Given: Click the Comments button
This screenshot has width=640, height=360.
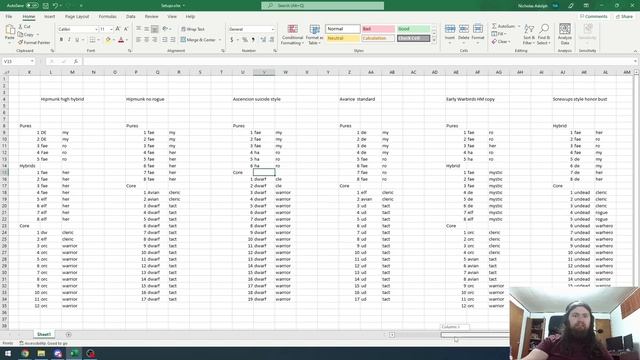Looking at the screenshot, I should (x=594, y=17).
